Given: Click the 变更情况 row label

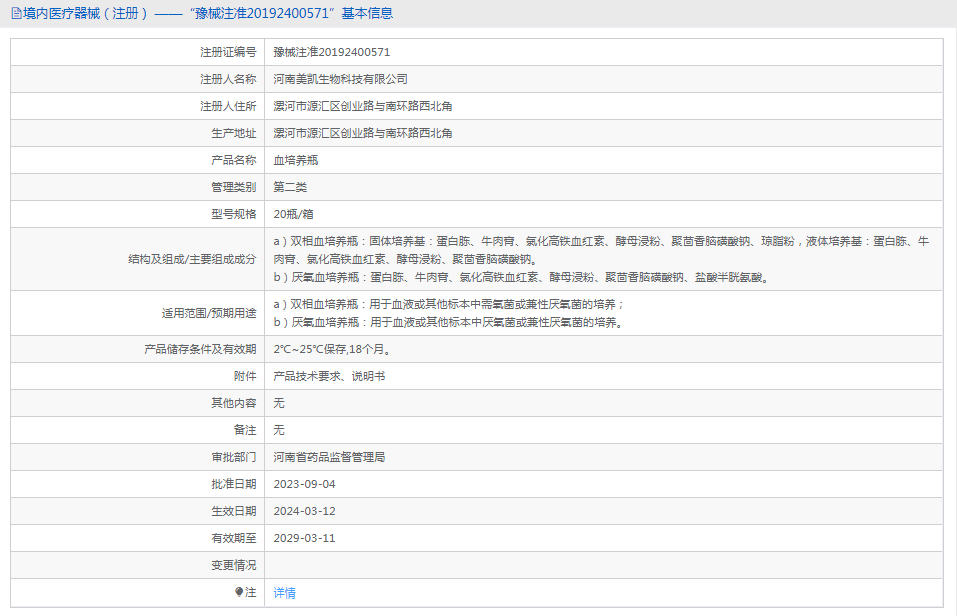Looking at the screenshot, I should pos(233,565).
